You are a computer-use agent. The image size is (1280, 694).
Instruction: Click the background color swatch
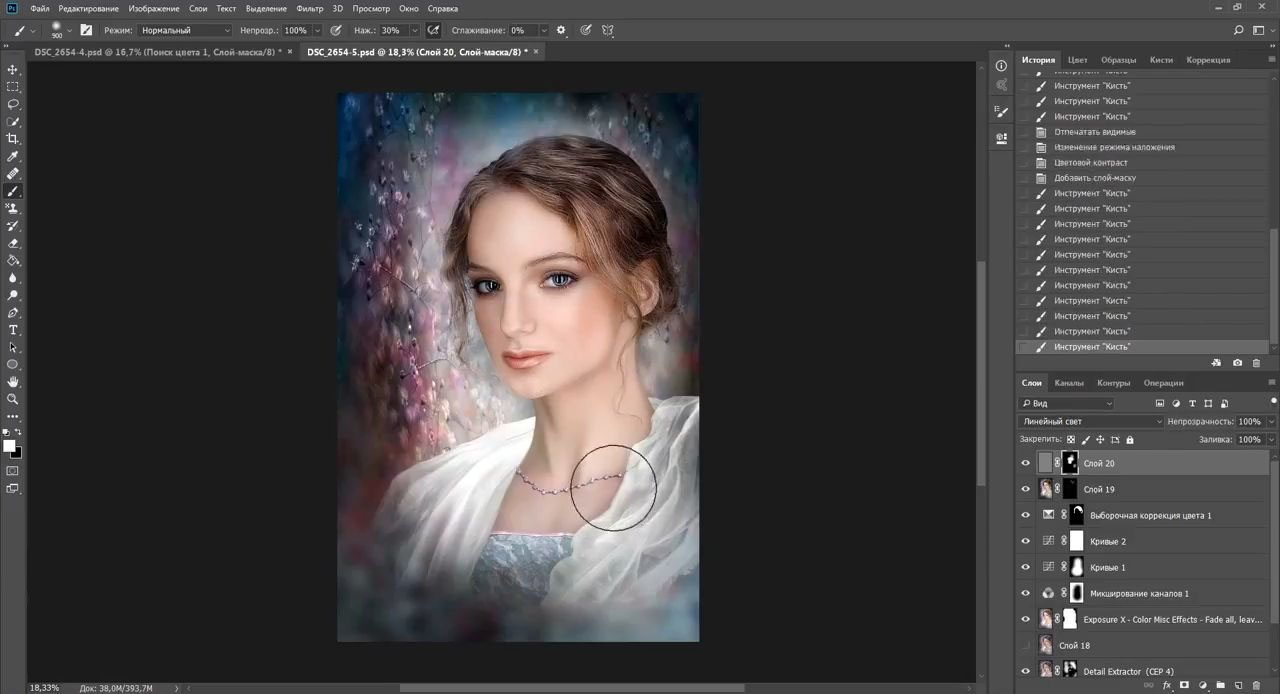(x=16, y=452)
